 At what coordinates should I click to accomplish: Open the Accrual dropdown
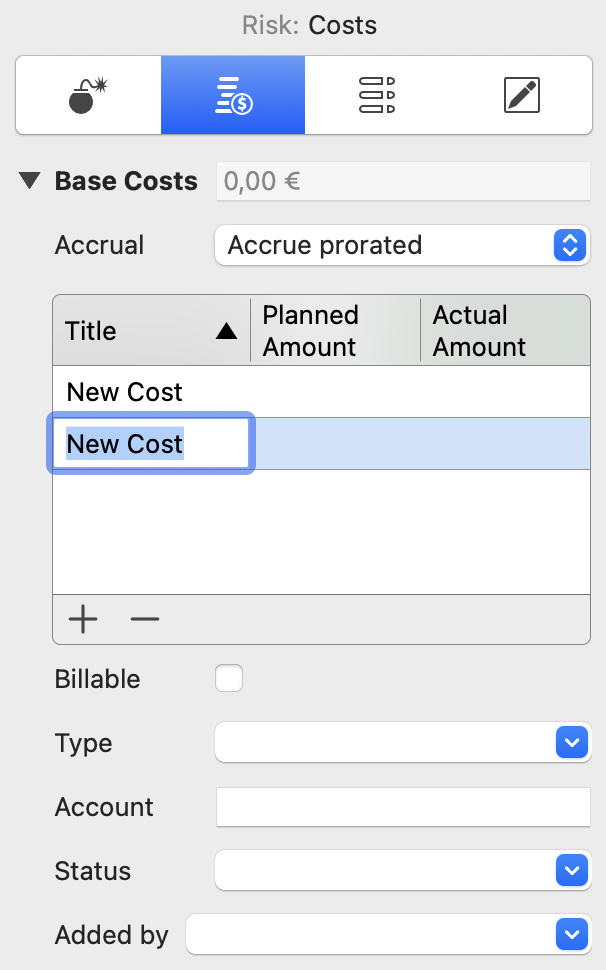point(569,245)
